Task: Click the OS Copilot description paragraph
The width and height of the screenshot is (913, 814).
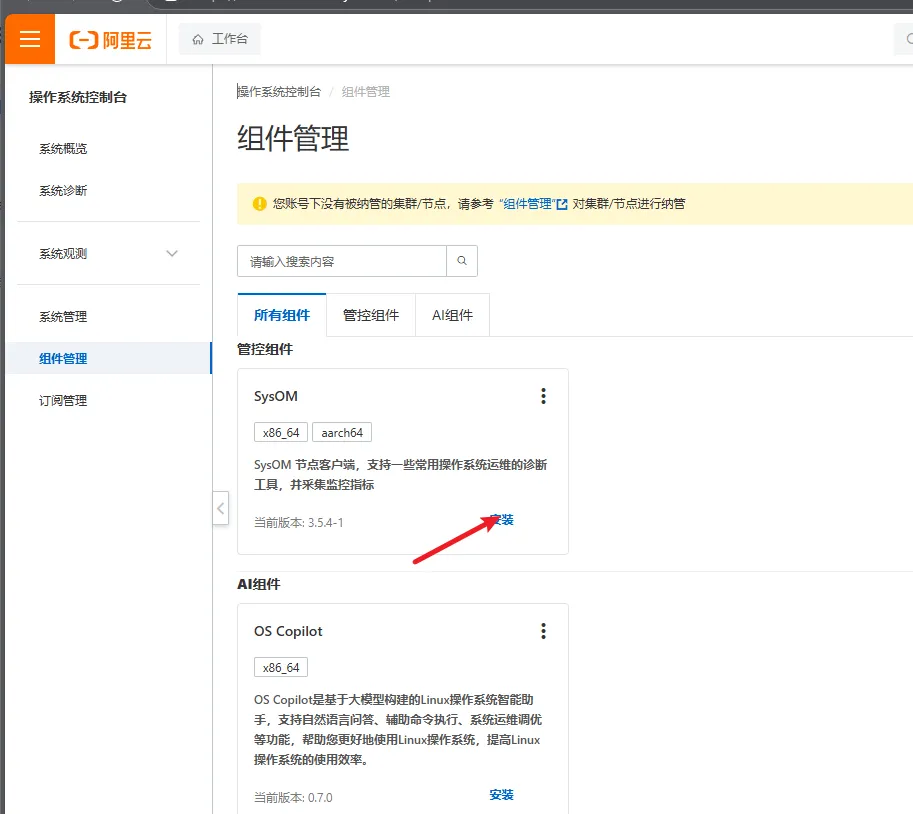Action: (x=398, y=730)
